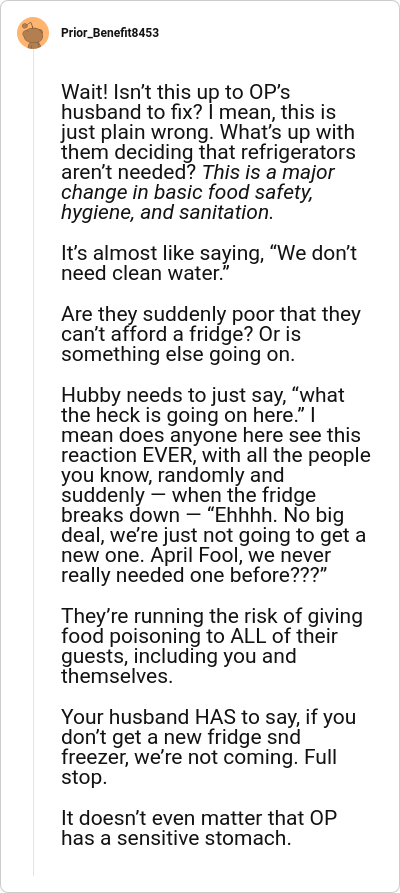This screenshot has width=400, height=893.
Task: Click the paragraph starting "Wait! Isn't this up"
Action: pyautogui.click(x=208, y=152)
